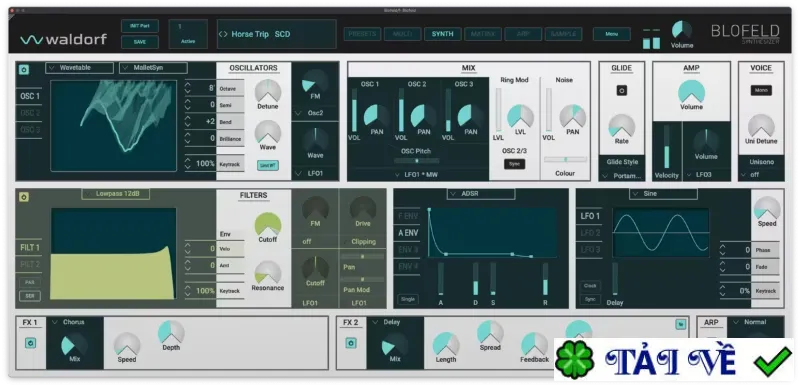800x387 pixels.
Task: Click the filter Resonance knob
Action: [x=268, y=272]
